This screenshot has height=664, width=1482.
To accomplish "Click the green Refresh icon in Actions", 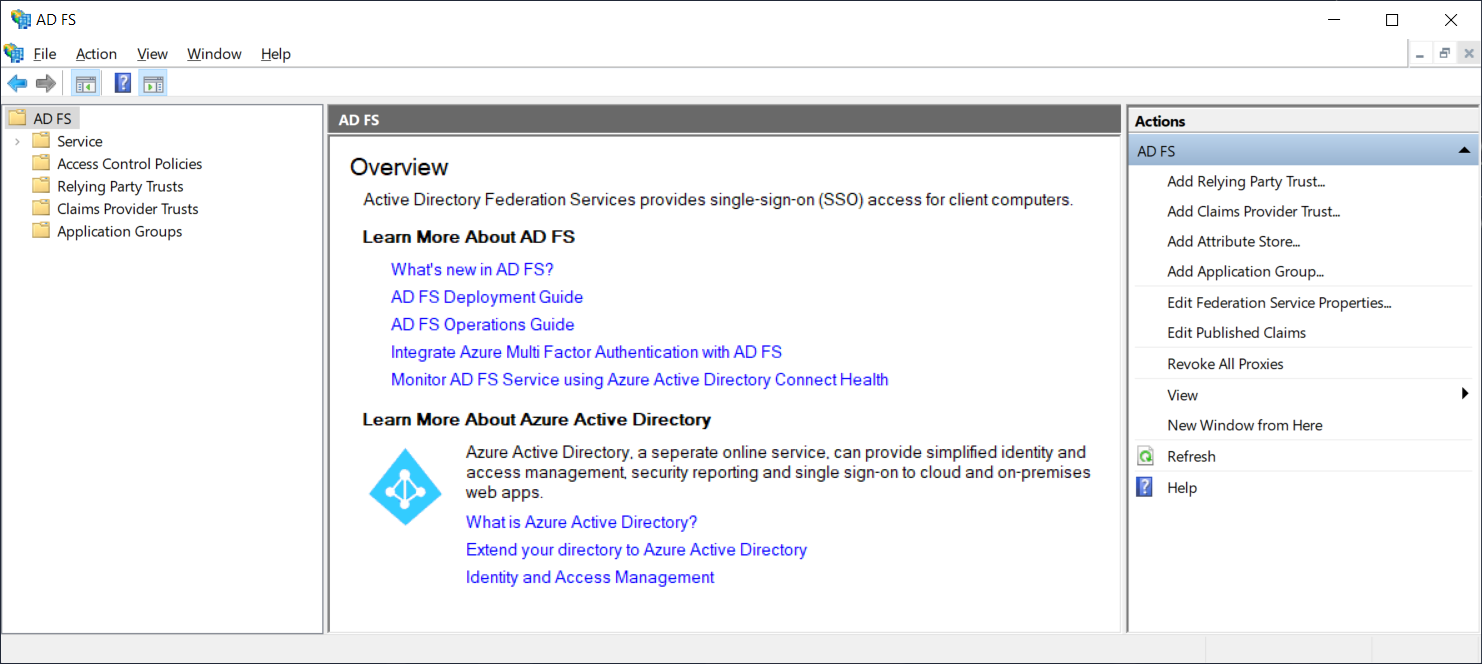I will pos(1146,457).
